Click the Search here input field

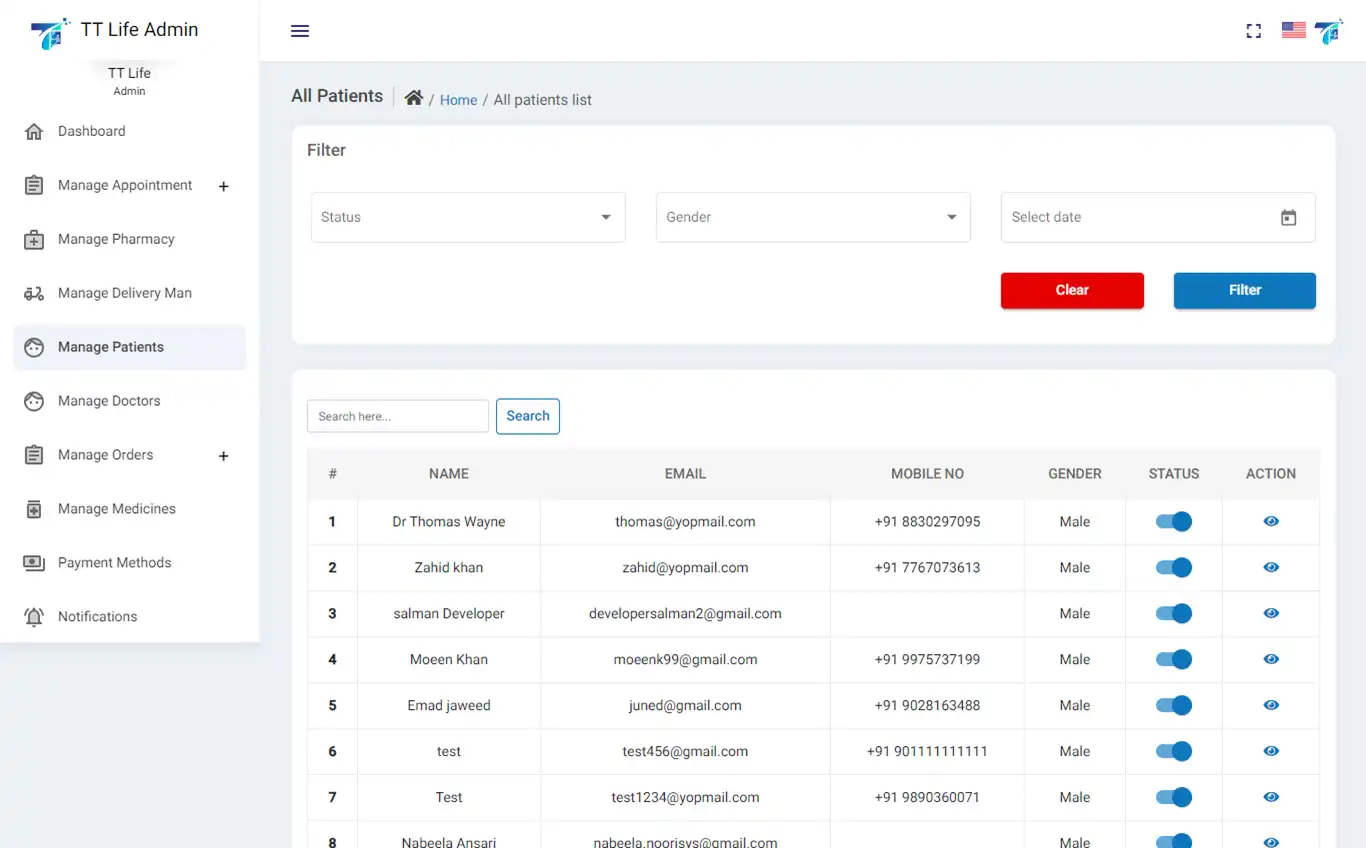[x=397, y=417]
